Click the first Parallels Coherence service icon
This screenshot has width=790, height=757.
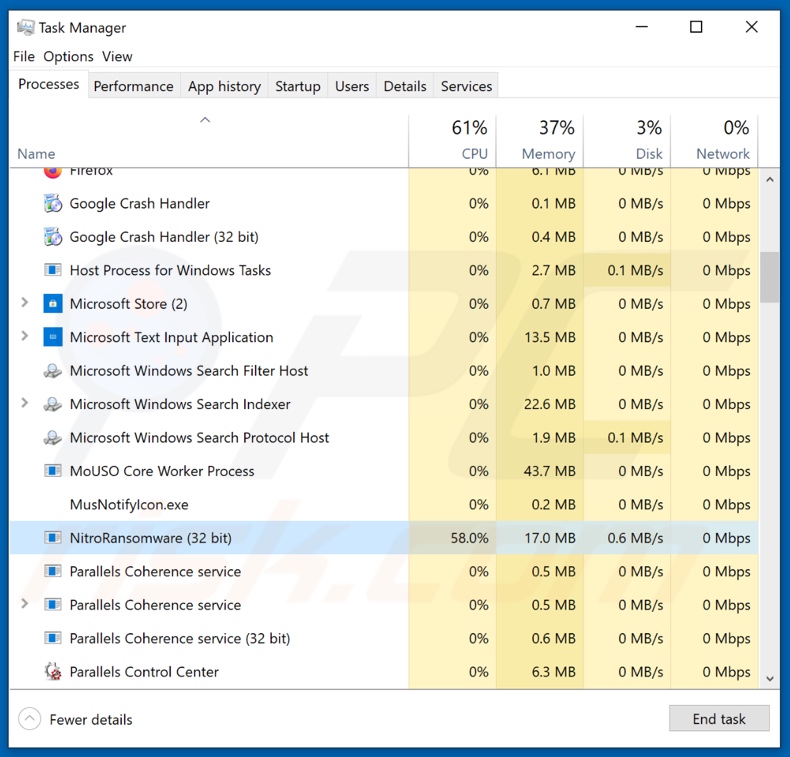52,571
